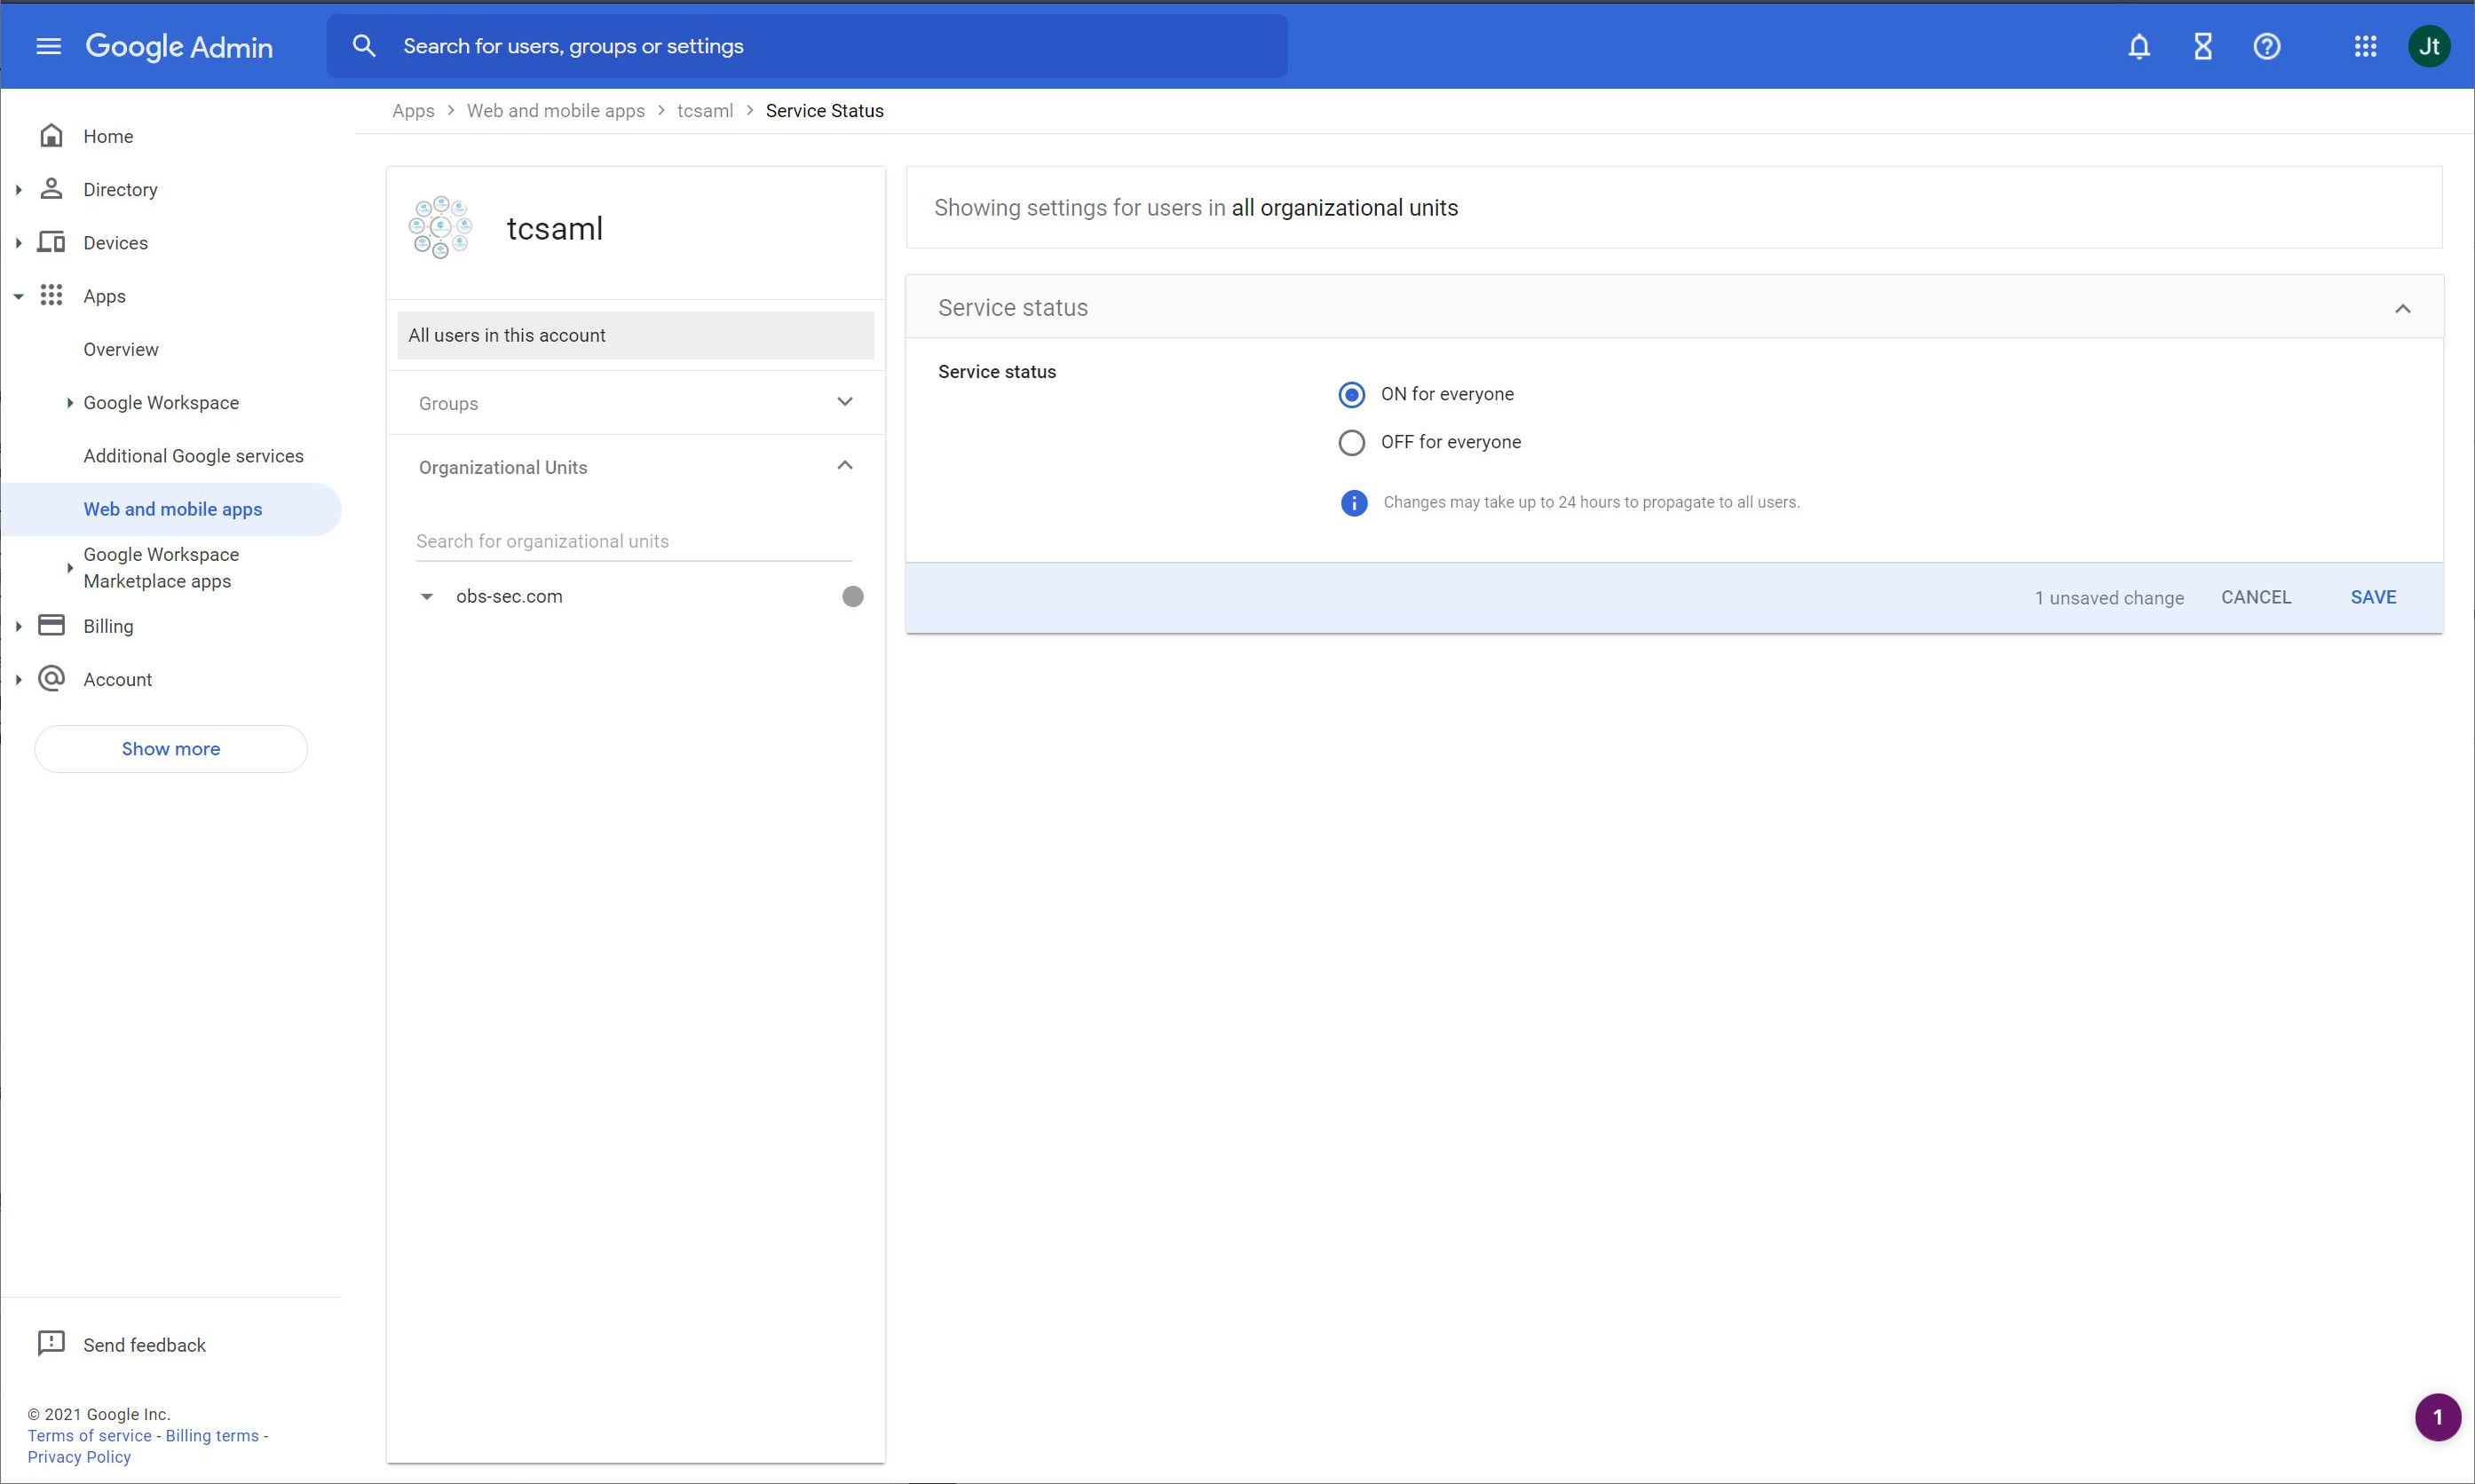2475x1484 pixels.
Task: Open the Google apps grid launcher
Action: (x=2366, y=46)
